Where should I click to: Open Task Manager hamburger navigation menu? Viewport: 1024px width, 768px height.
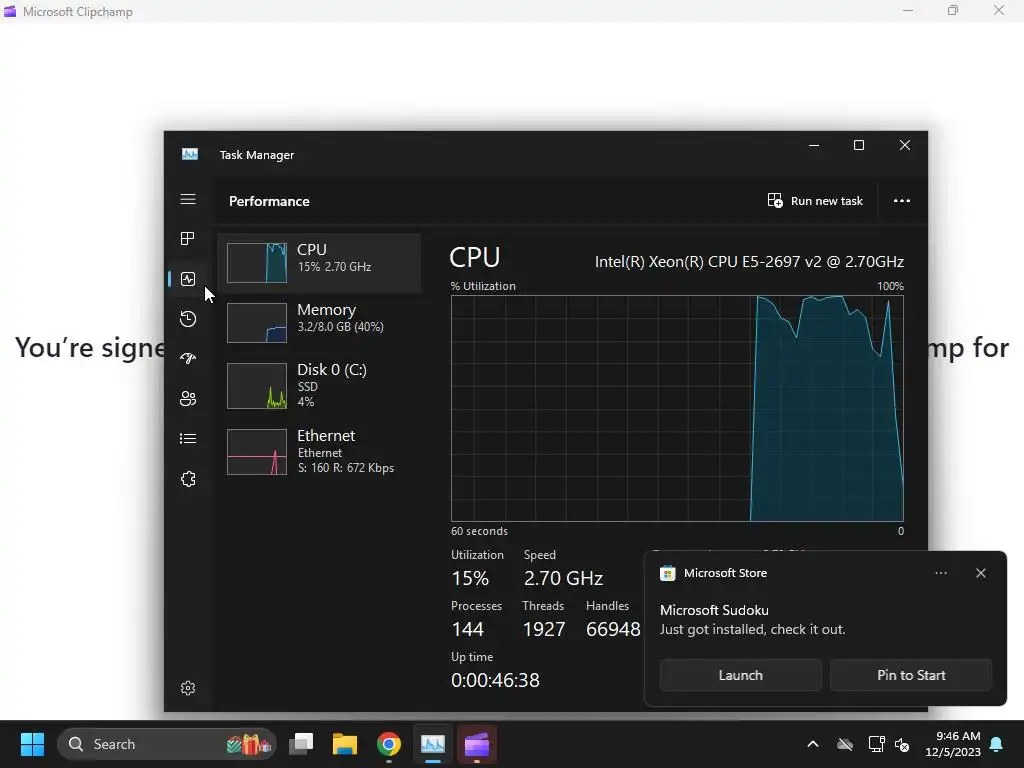click(x=188, y=199)
